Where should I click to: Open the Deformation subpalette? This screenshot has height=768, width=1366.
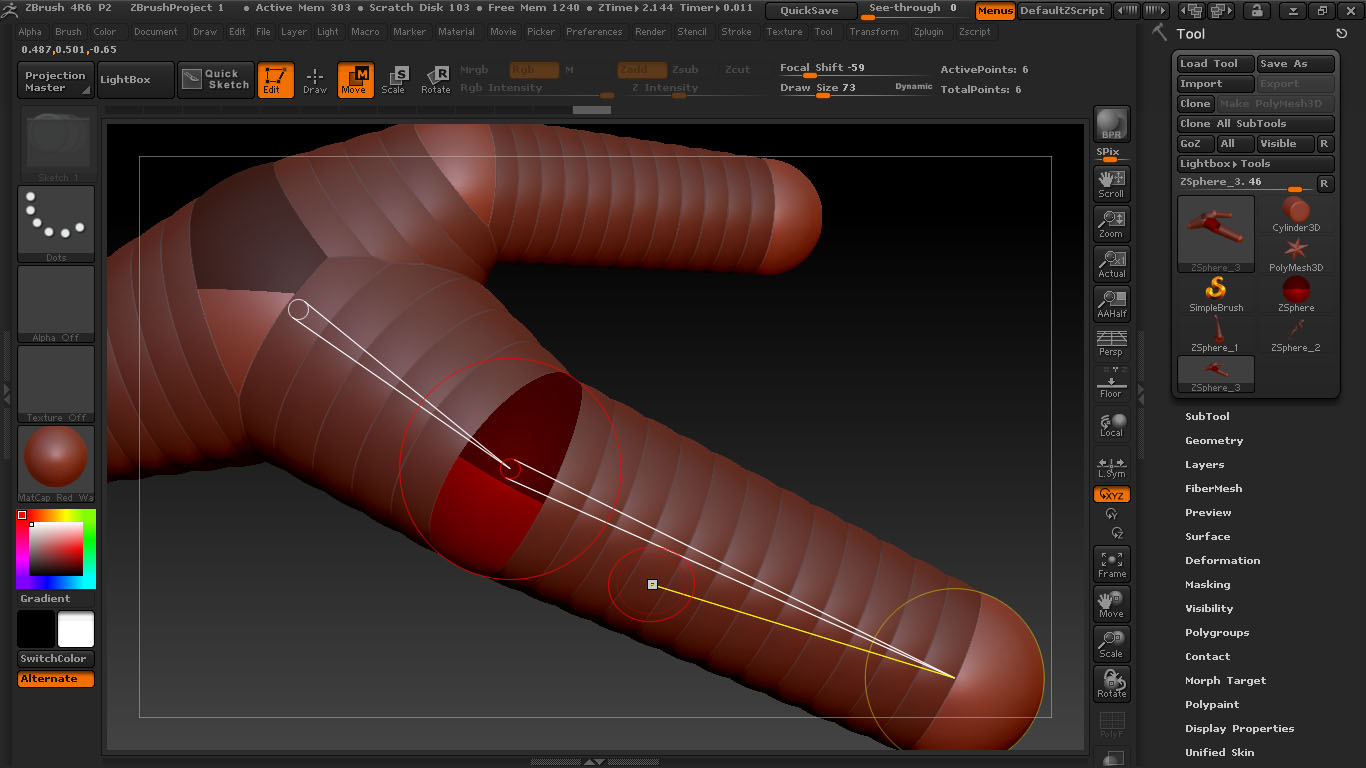[1222, 560]
